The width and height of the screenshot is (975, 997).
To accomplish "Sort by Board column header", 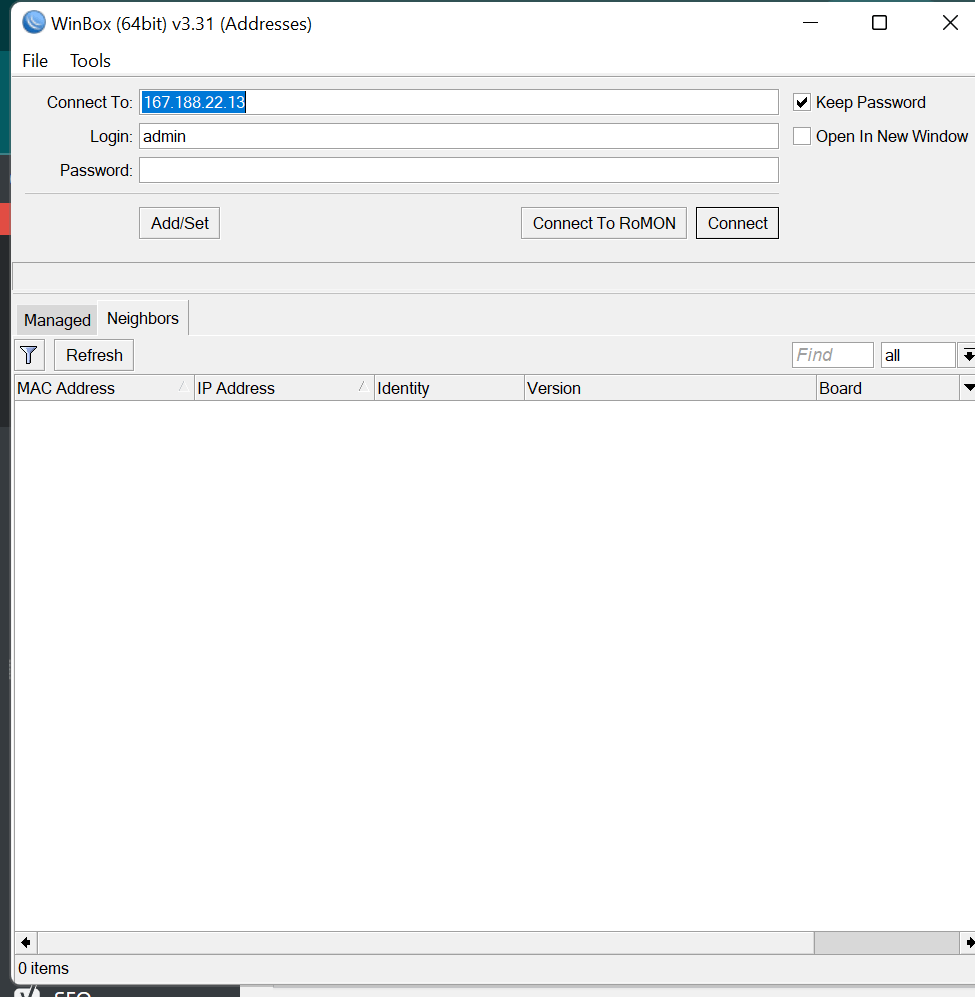I will point(888,388).
